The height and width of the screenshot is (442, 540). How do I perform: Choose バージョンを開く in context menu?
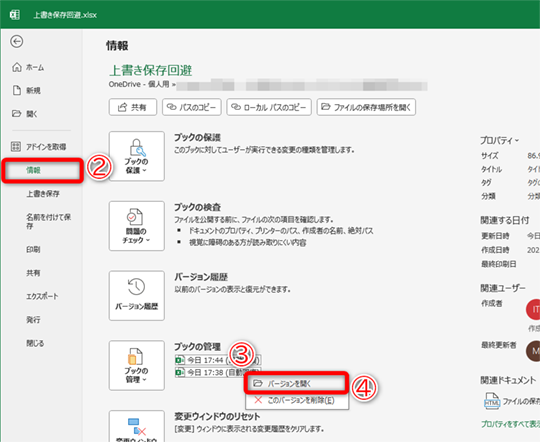[x=296, y=383]
